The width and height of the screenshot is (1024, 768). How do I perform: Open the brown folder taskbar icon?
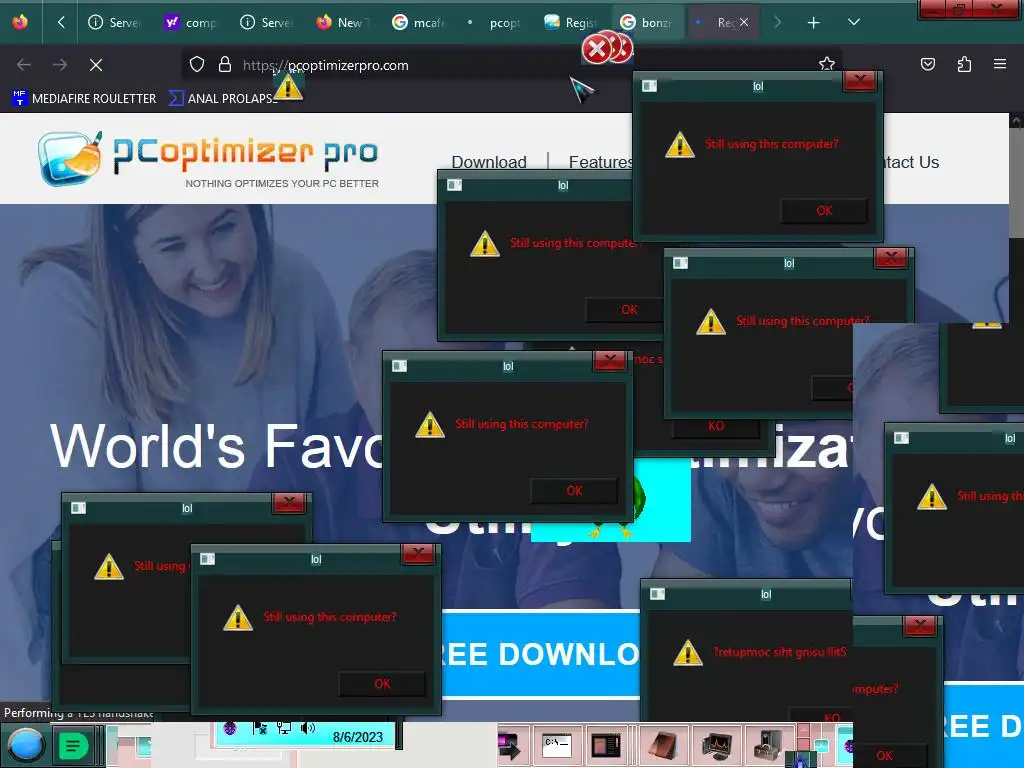[x=662, y=746]
